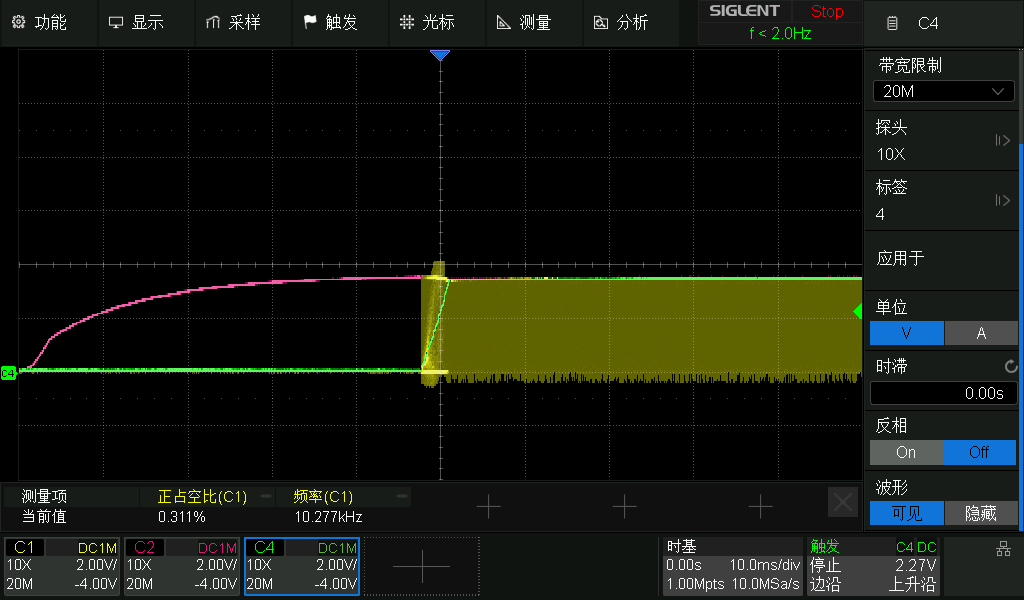Click the 0.311% duty cycle value

click(182, 517)
